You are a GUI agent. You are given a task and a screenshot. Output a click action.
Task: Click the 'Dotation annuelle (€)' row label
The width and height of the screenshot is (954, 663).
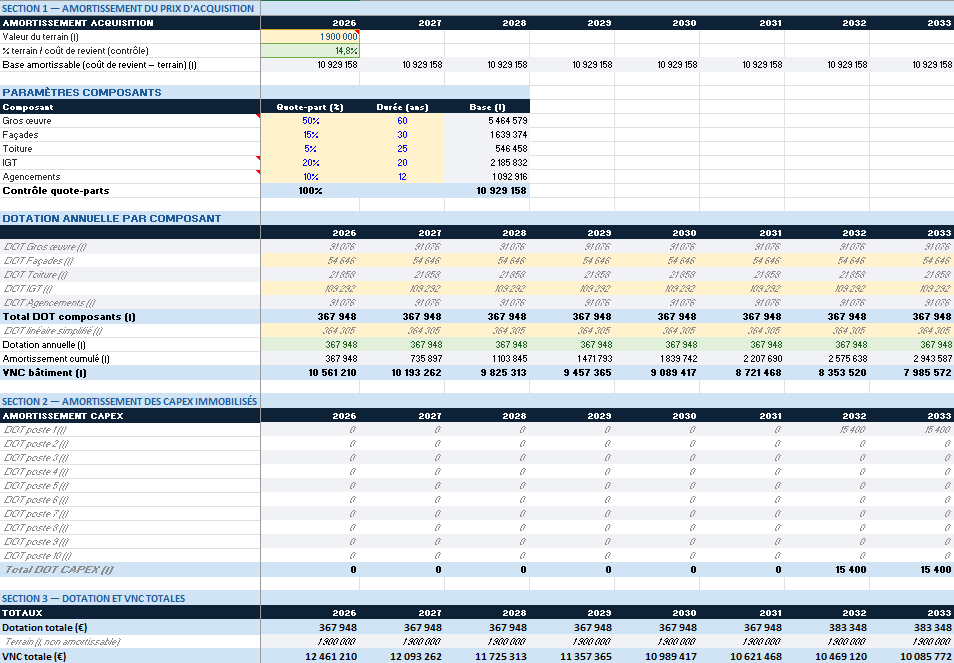pyautogui.click(x=44, y=344)
